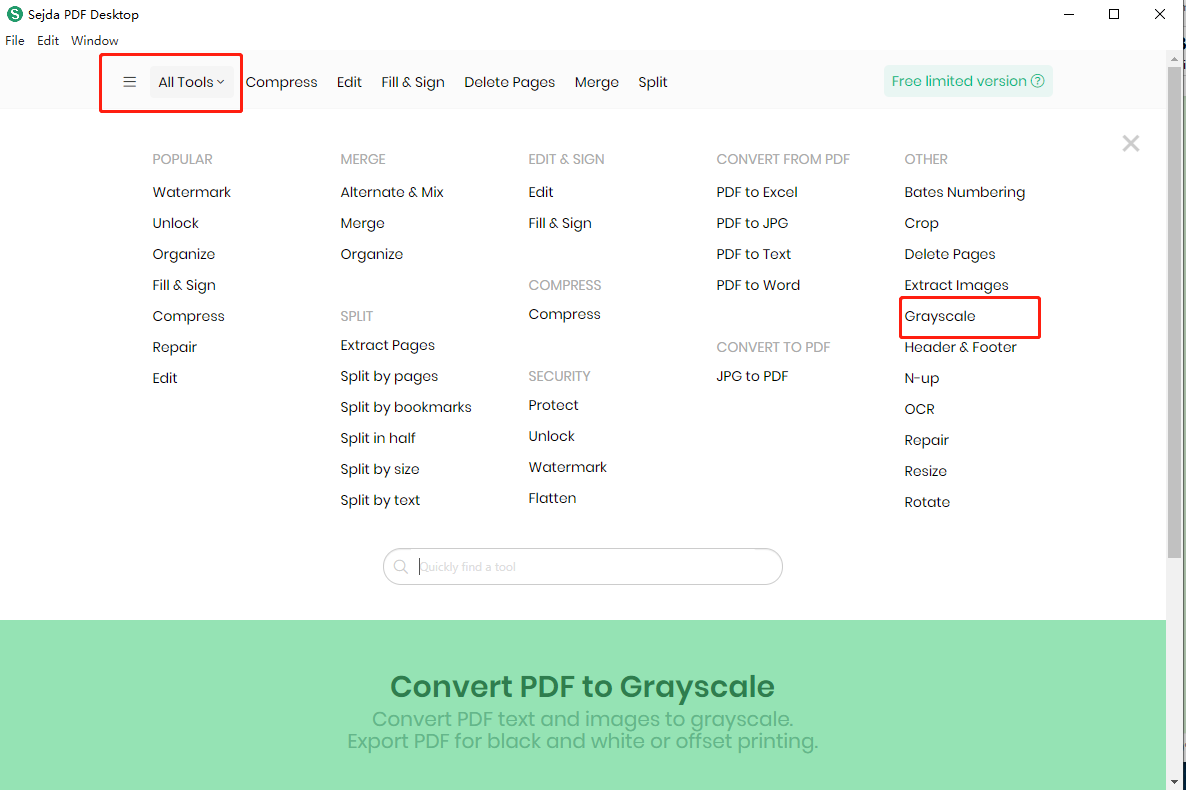Open the All Tools dropdown
This screenshot has width=1186, height=790.
tap(191, 82)
